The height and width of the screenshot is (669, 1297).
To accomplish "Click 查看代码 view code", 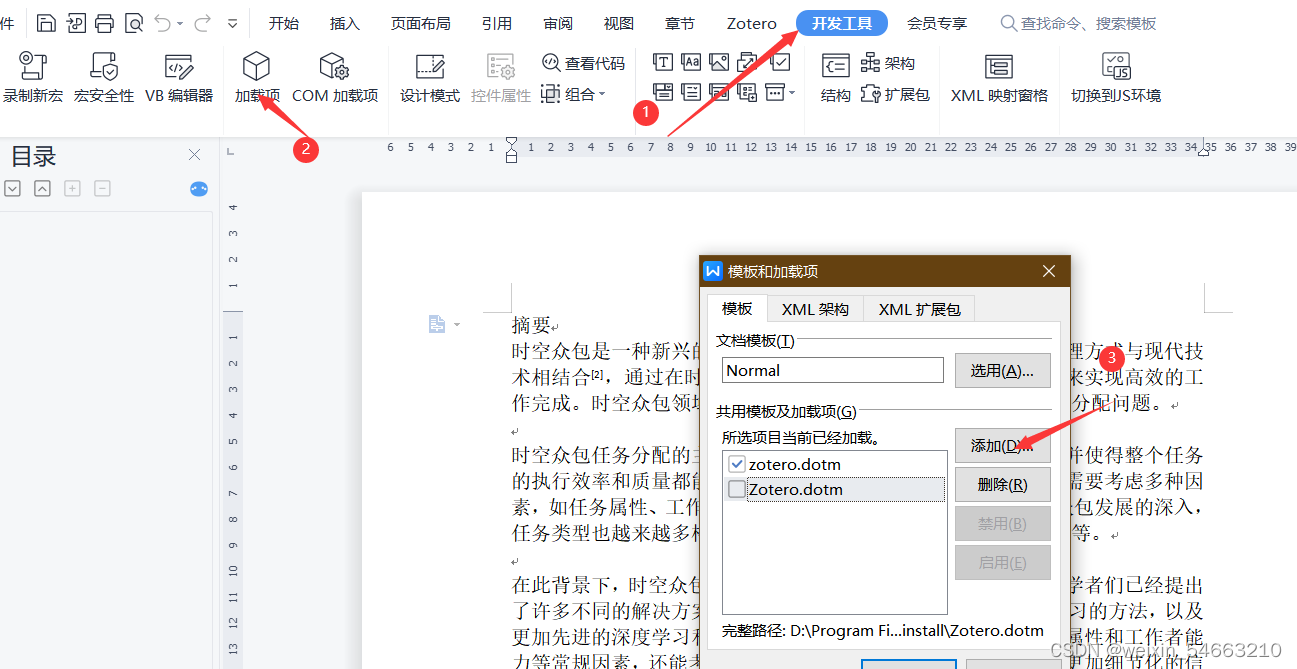I will click(583, 63).
